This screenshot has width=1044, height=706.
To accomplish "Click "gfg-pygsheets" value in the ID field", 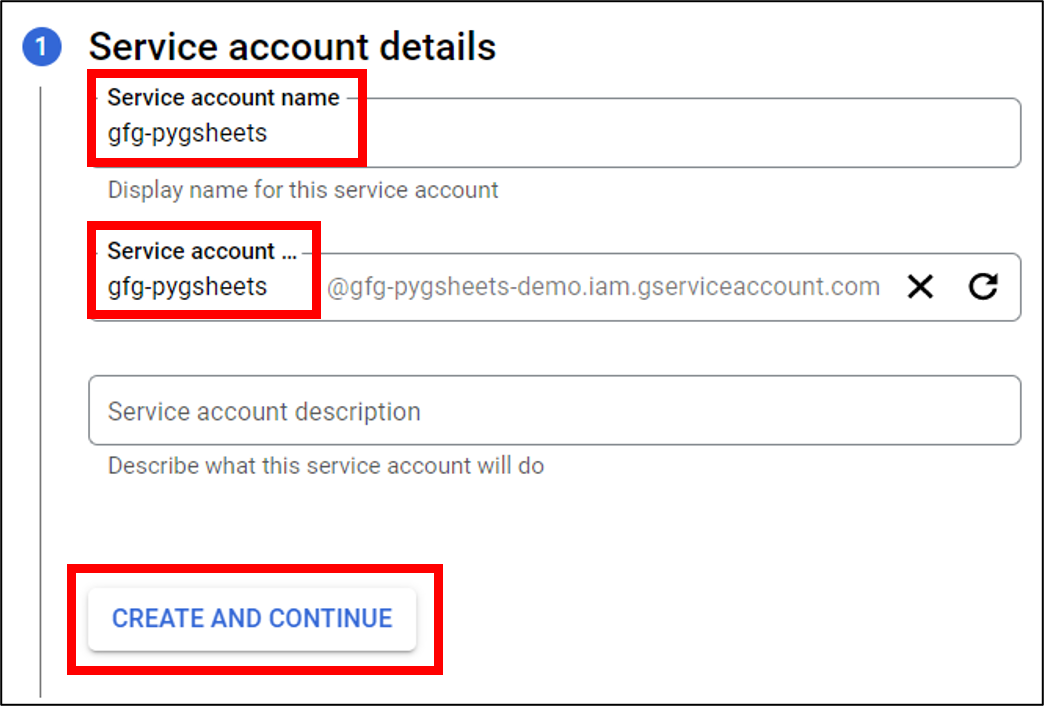I will (187, 287).
